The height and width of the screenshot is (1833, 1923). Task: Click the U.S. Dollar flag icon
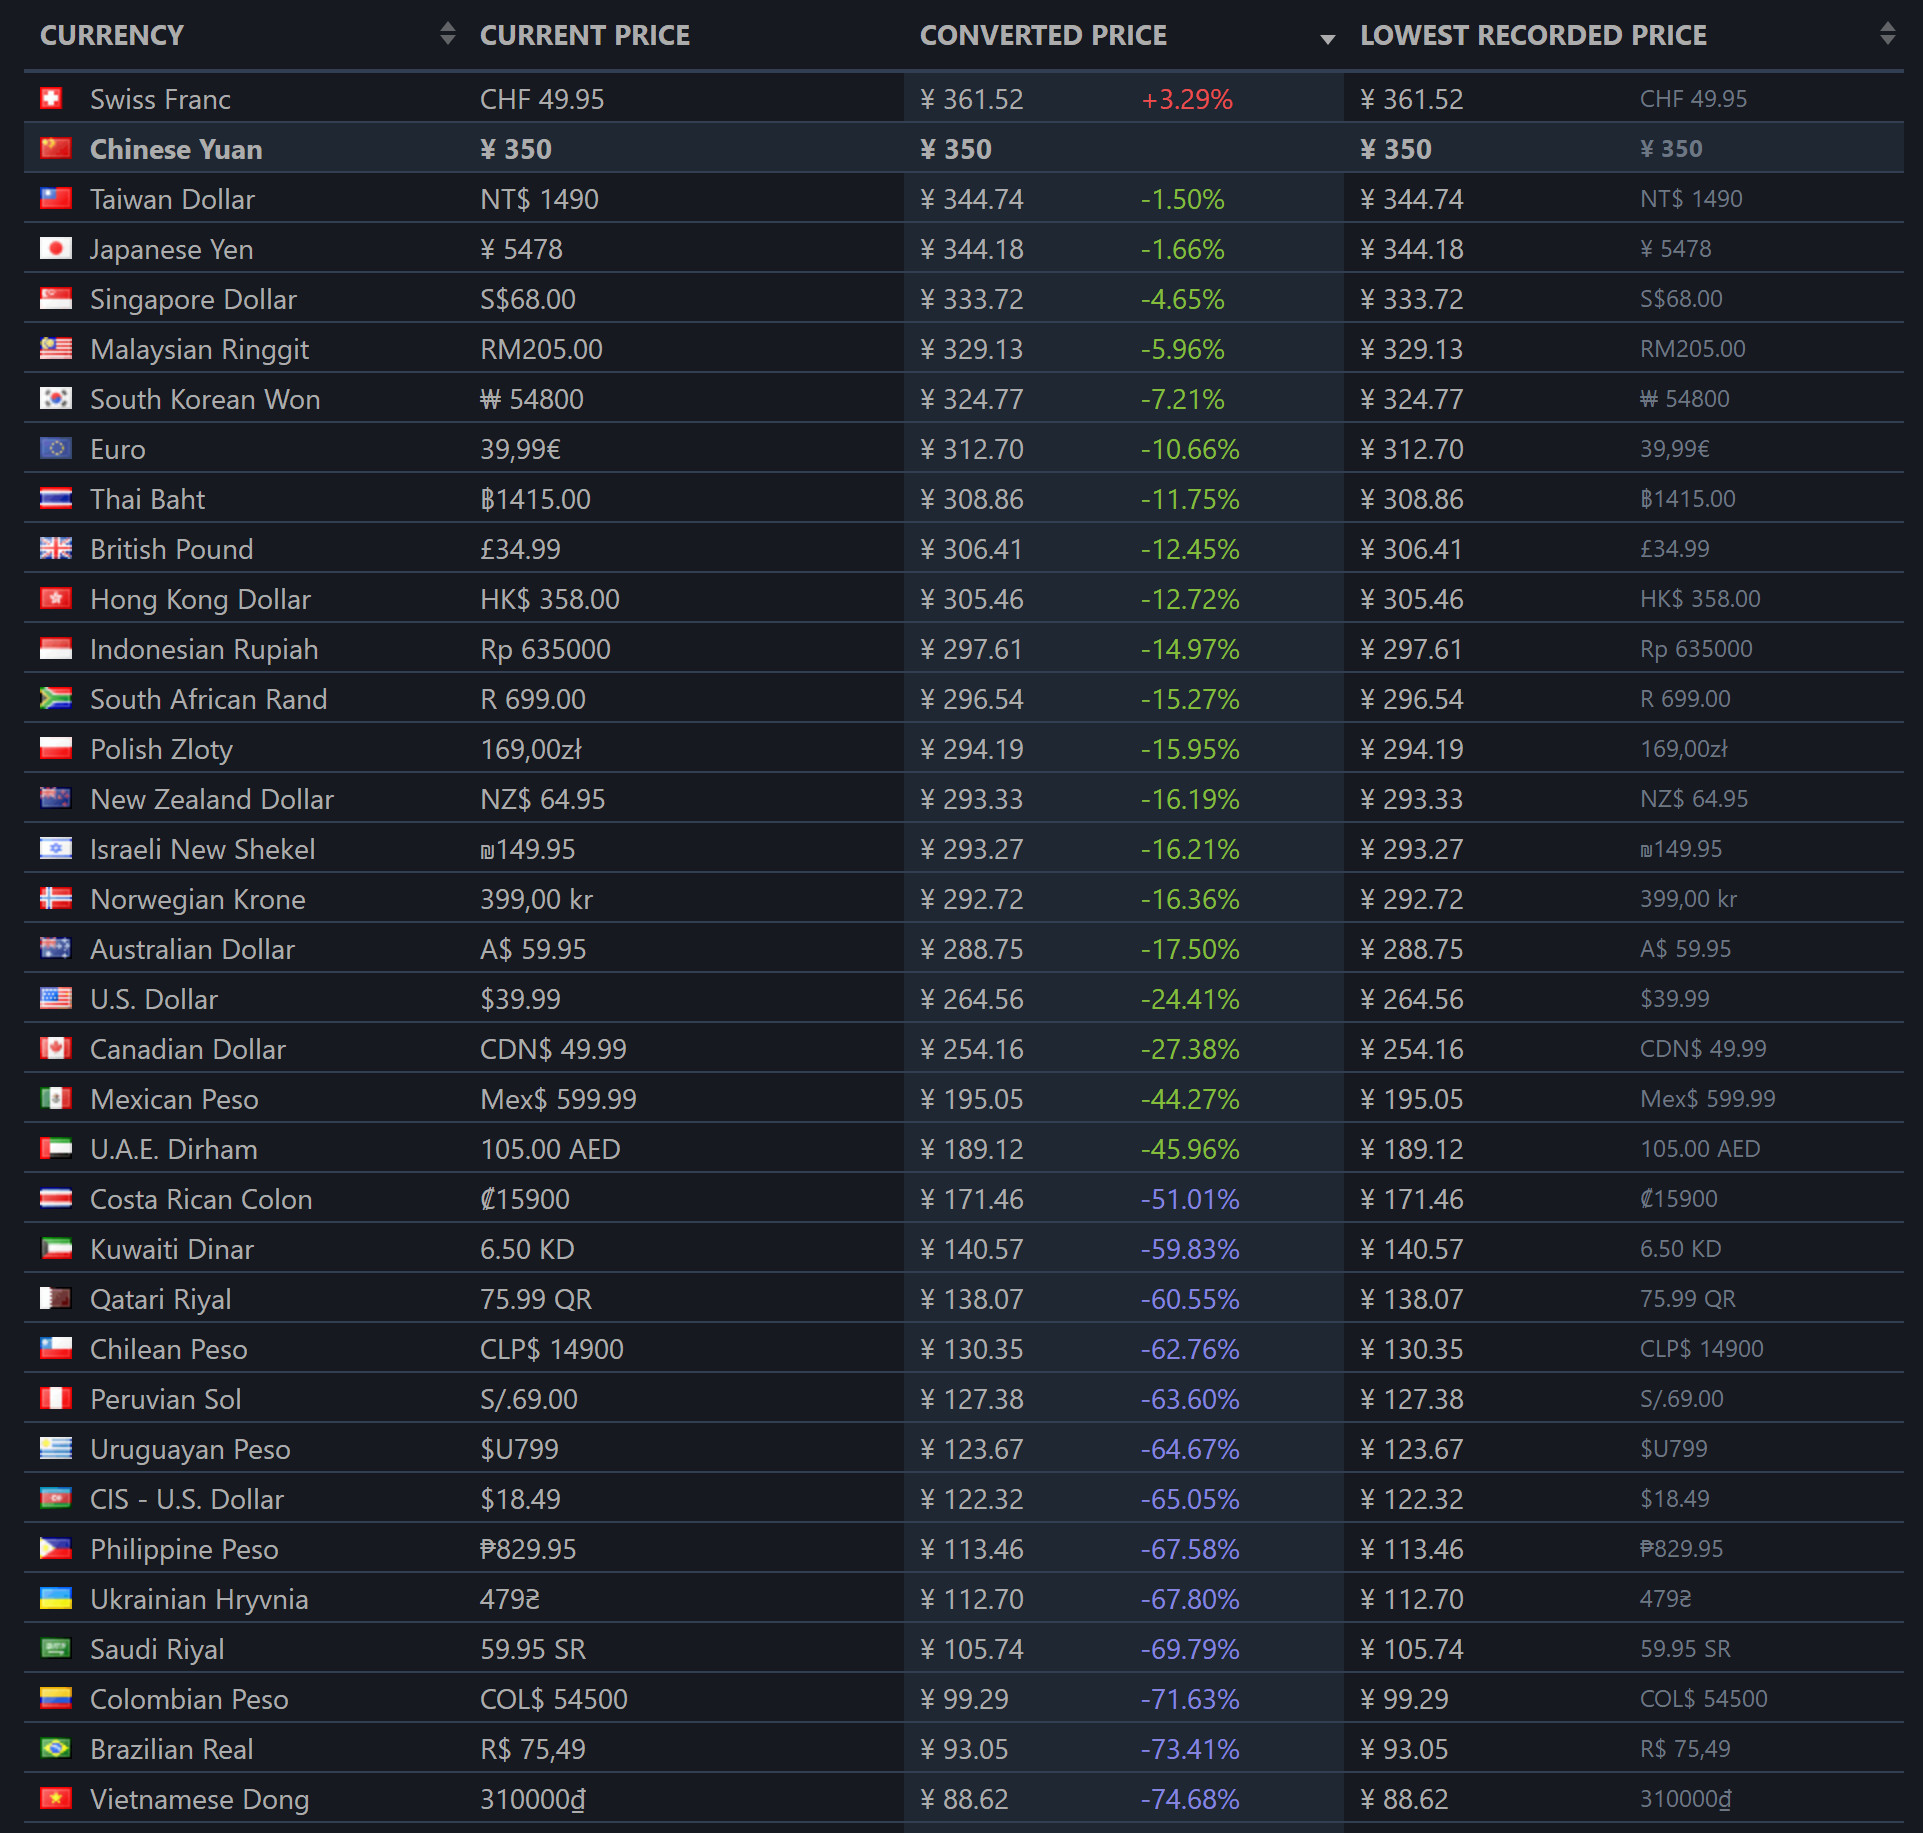(x=55, y=998)
